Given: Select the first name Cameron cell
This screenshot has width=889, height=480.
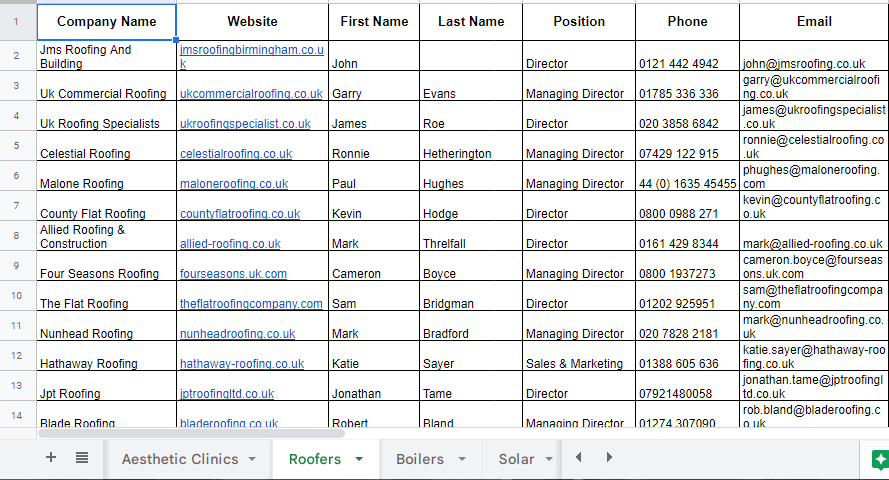Looking at the screenshot, I should click(x=374, y=266).
